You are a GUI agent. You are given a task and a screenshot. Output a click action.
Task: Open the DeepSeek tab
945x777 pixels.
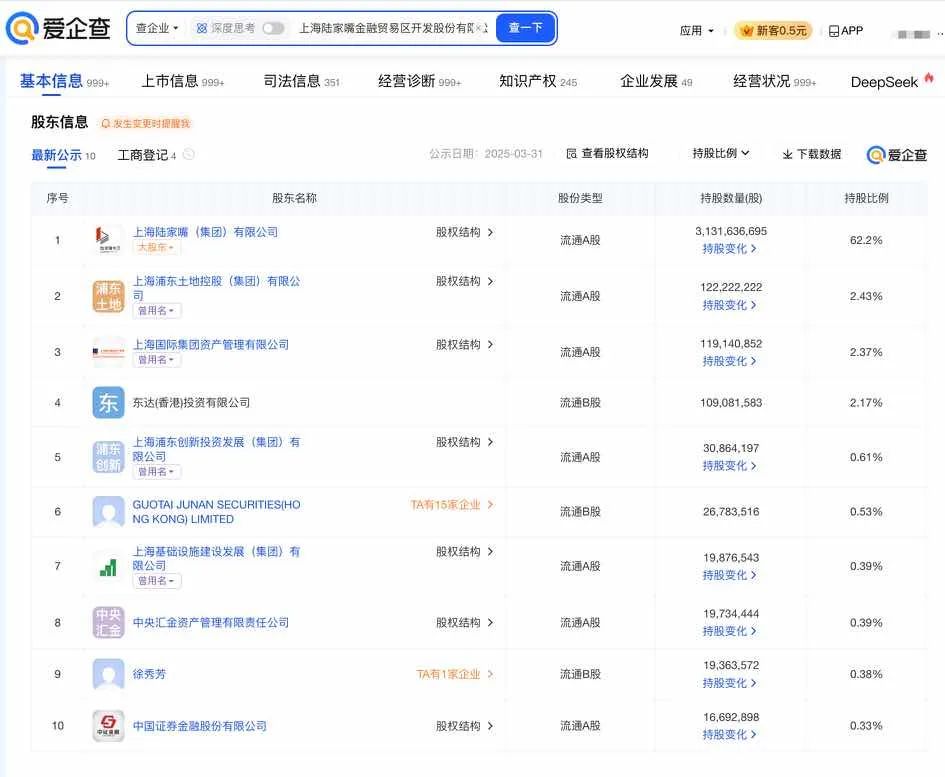click(892, 81)
